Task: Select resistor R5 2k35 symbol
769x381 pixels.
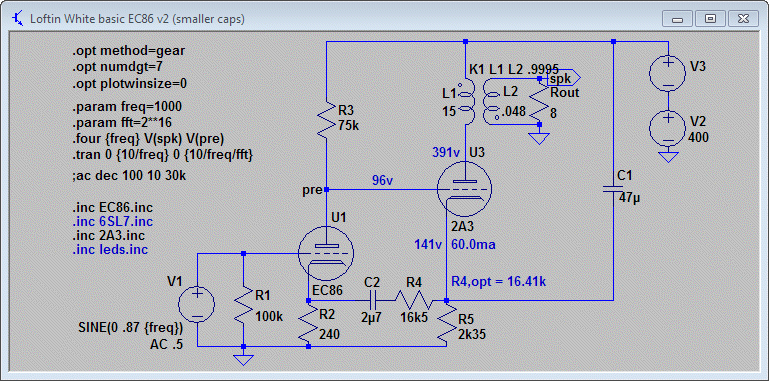Action: [x=446, y=324]
